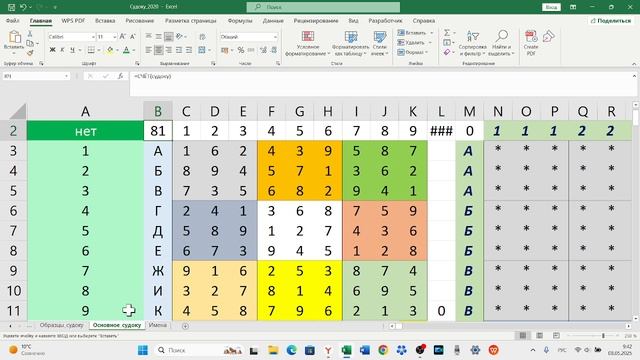This screenshot has width=640, height=360.
Task: Switch to the Данные ribbon tab
Action: (273, 20)
